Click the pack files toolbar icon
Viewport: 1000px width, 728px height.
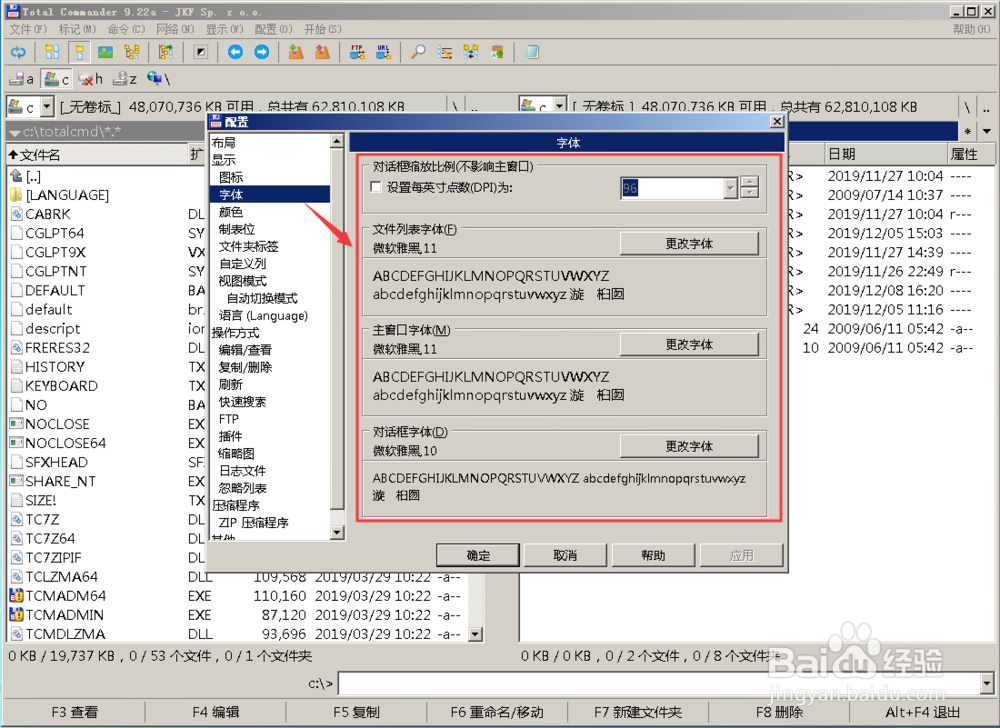[x=295, y=52]
